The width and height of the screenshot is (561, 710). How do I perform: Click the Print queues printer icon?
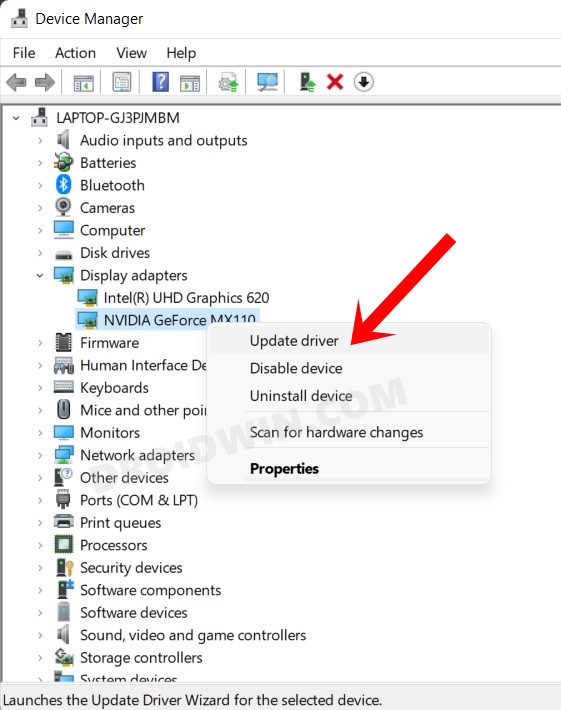point(63,522)
